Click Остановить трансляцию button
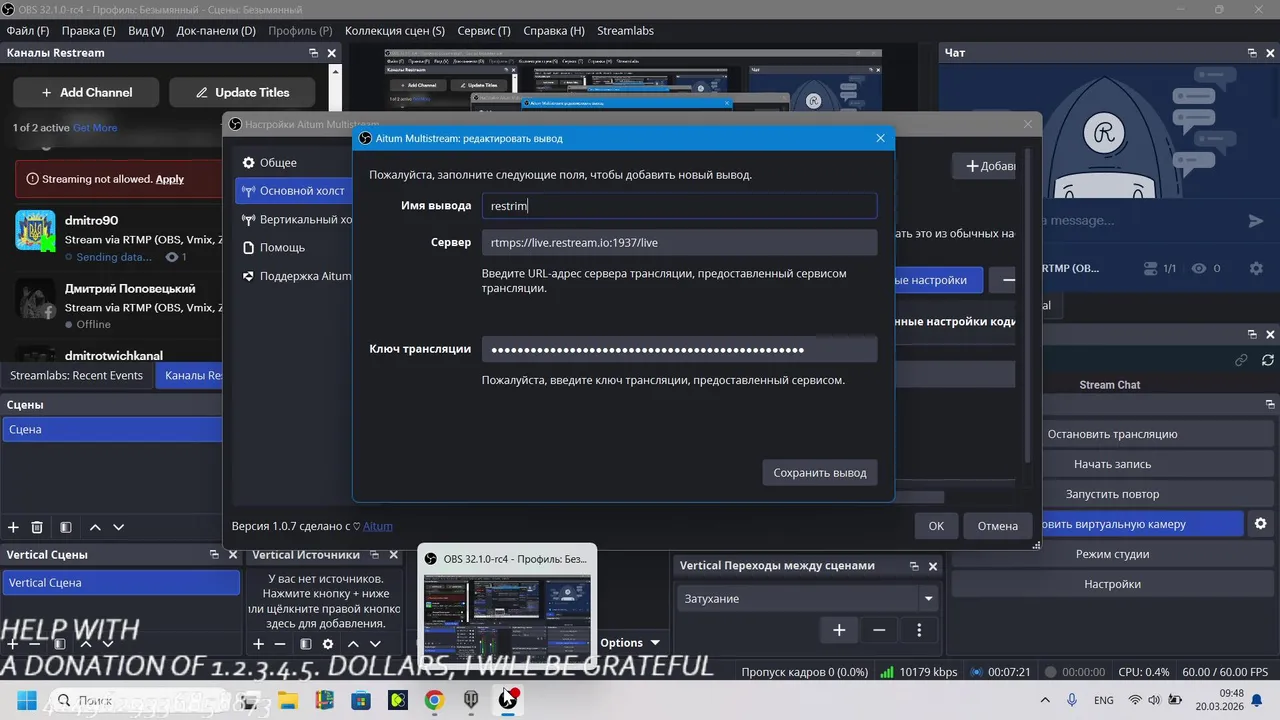The height and width of the screenshot is (720, 1280). [x=1112, y=434]
